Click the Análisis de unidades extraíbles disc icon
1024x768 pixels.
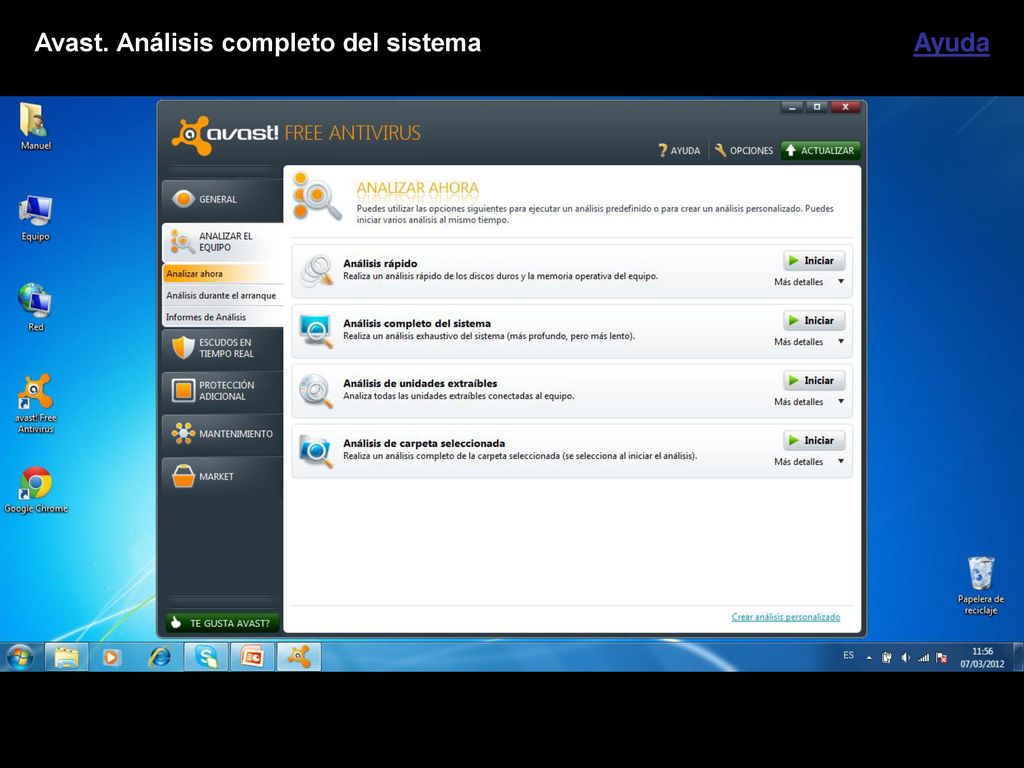coord(317,391)
